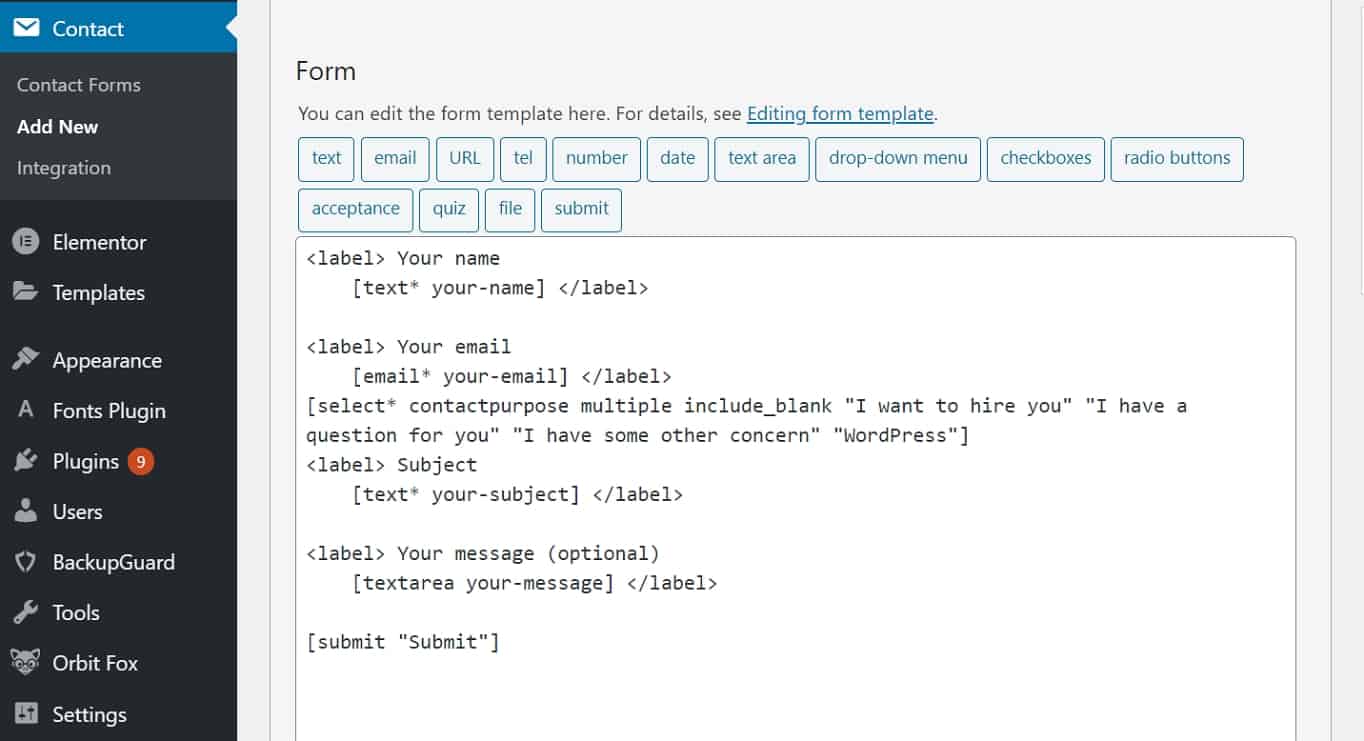Click the "<label> Your message (optional)" line
This screenshot has height=741, width=1364.
pos(483,554)
